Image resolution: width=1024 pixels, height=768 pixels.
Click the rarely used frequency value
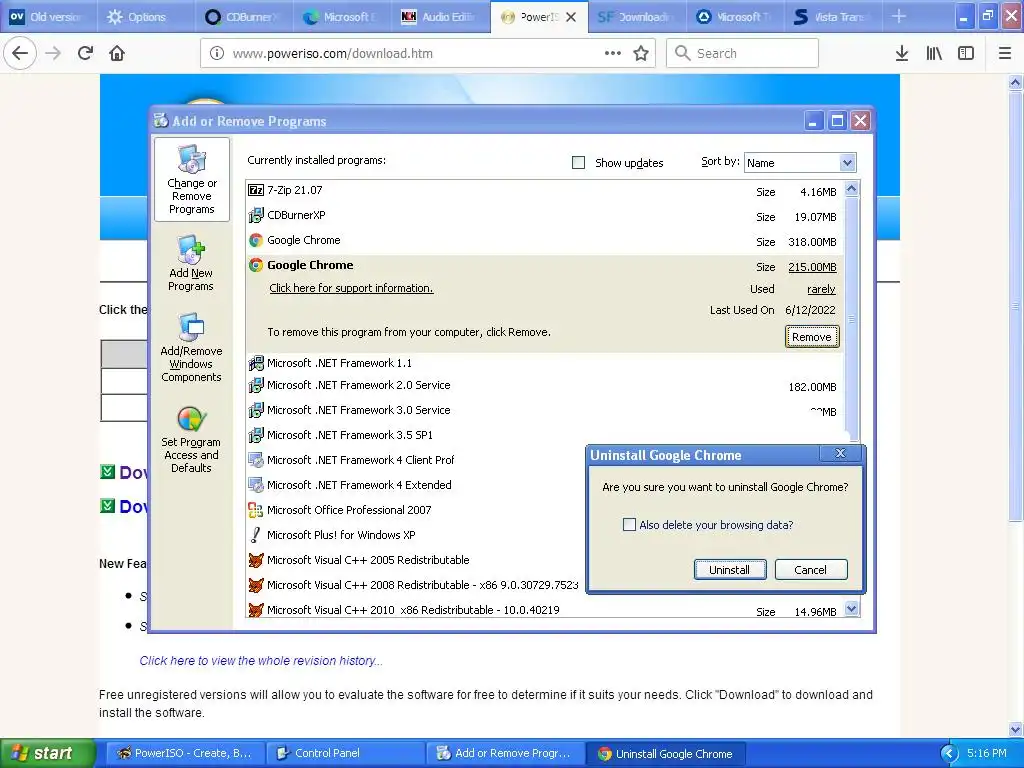pos(821,289)
